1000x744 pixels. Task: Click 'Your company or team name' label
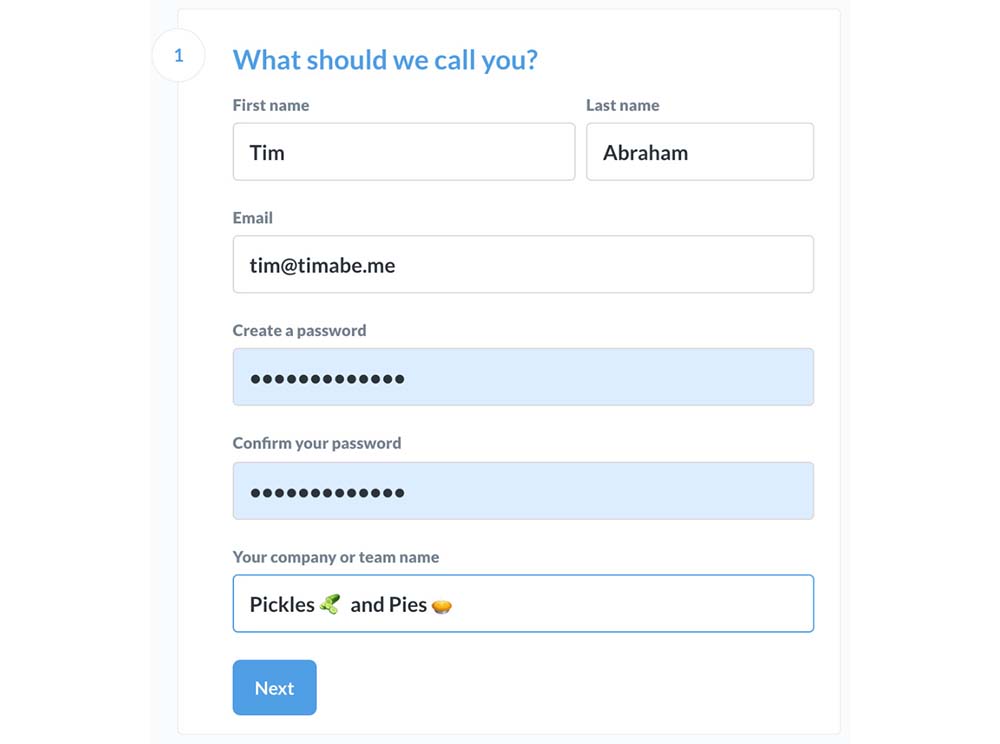pos(336,557)
